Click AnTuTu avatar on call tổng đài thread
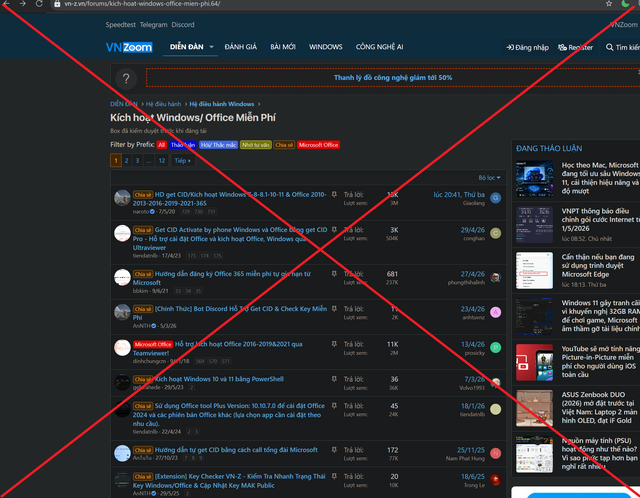 (122, 454)
